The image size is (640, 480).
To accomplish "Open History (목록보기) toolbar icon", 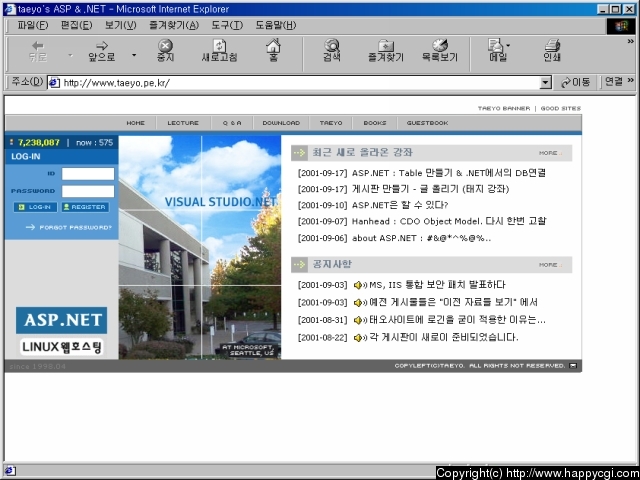I will (x=440, y=45).
